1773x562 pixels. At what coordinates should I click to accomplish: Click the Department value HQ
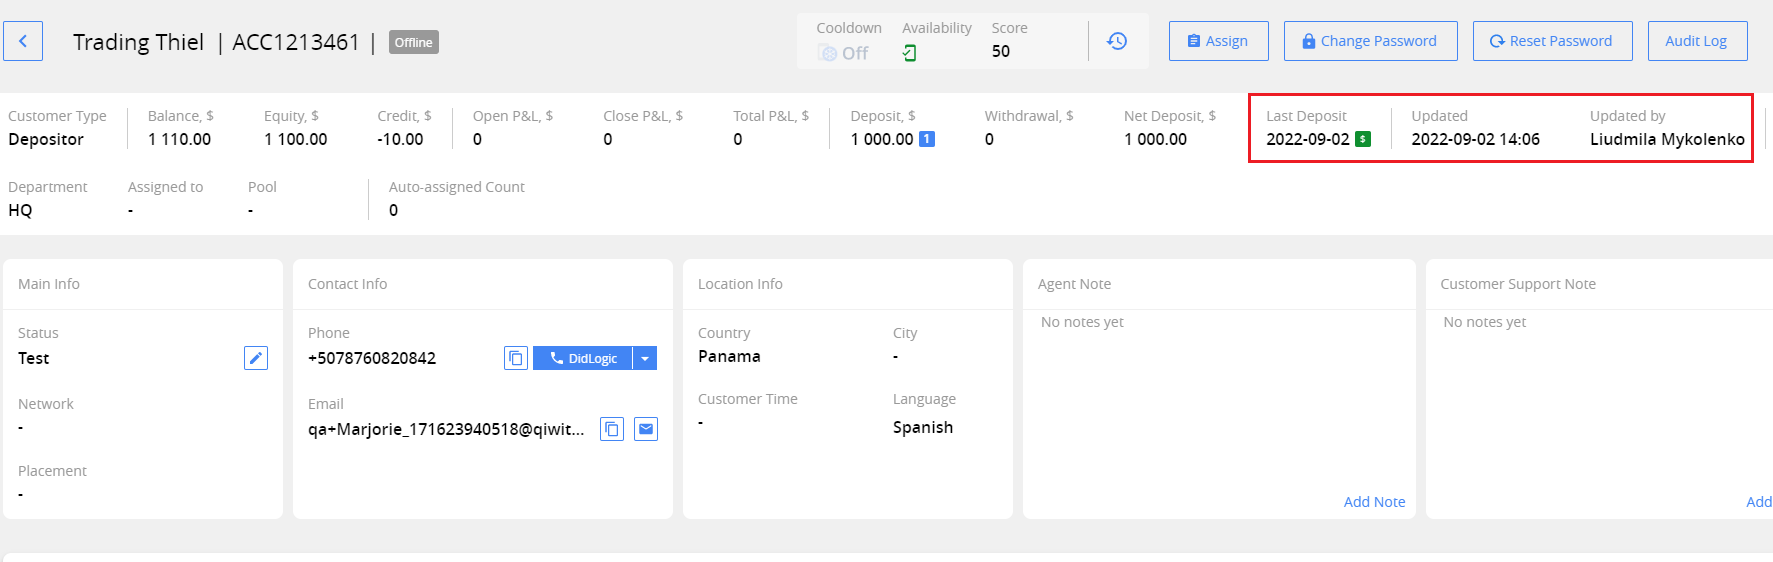click(x=20, y=210)
